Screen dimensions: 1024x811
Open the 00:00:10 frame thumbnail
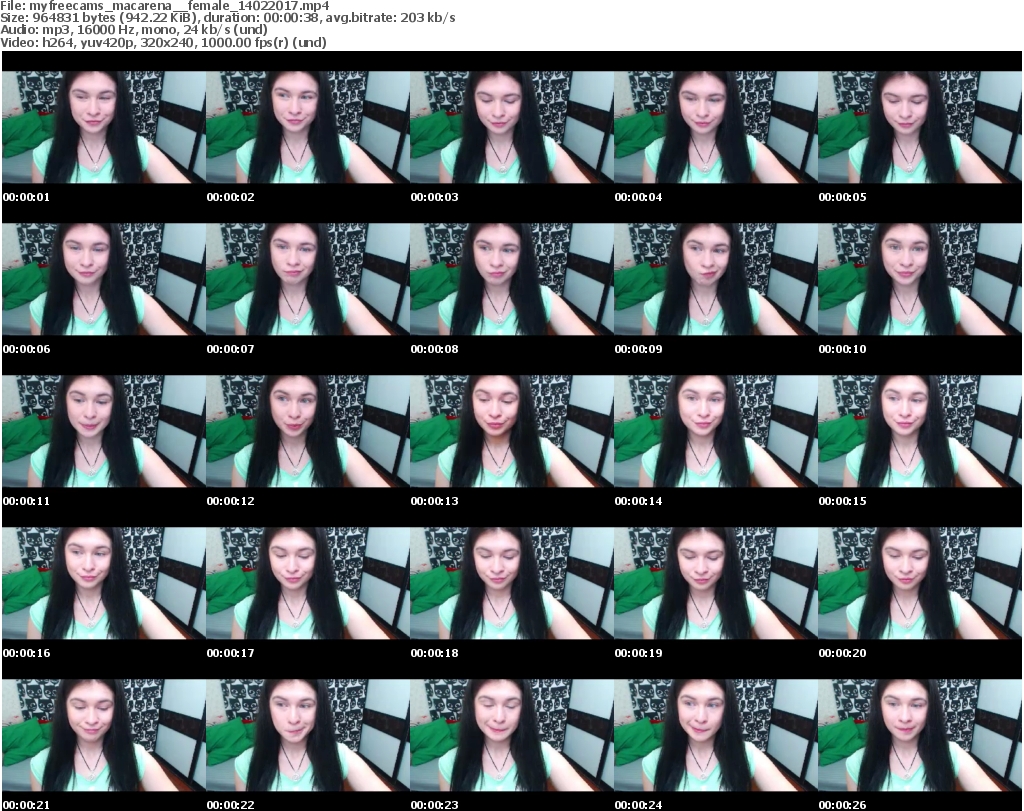pos(920,279)
